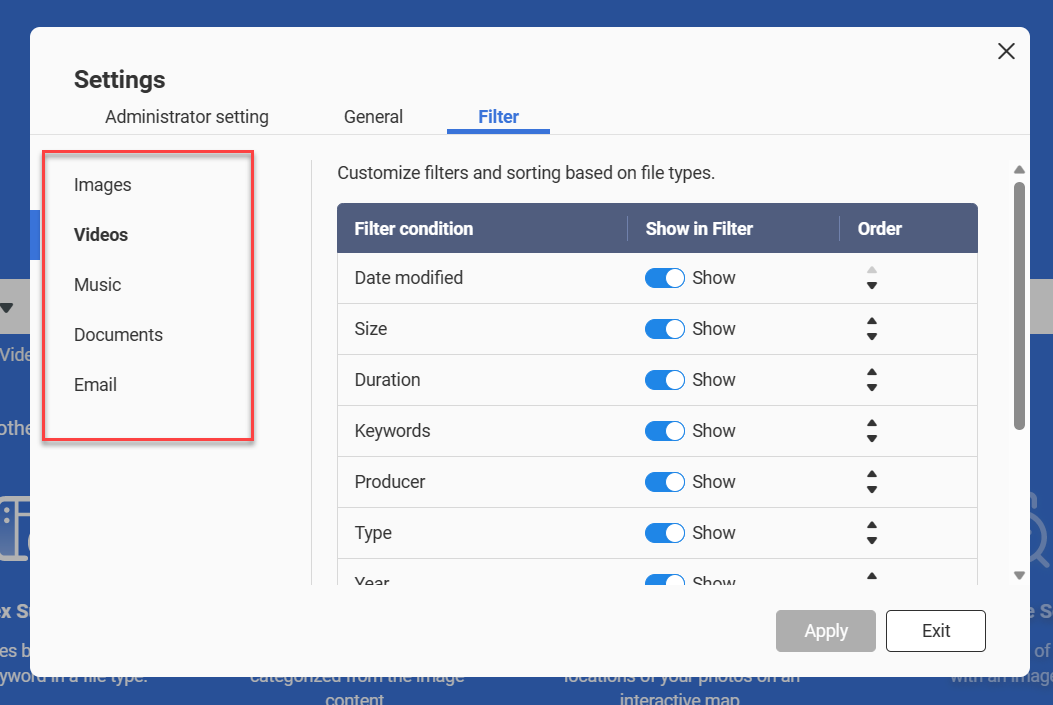The height and width of the screenshot is (705, 1053).
Task: Exit the Settings dialog
Action: coord(935,630)
